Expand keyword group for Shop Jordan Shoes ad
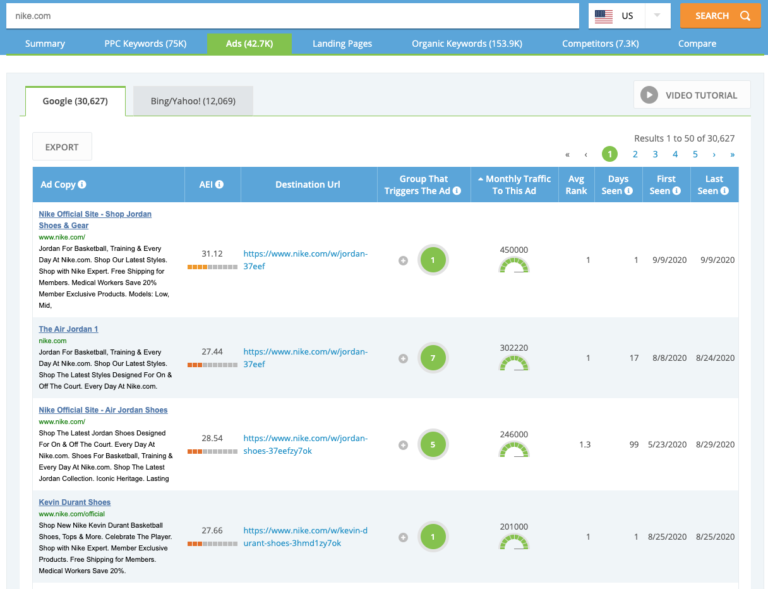The width and height of the screenshot is (768, 589). (403, 260)
